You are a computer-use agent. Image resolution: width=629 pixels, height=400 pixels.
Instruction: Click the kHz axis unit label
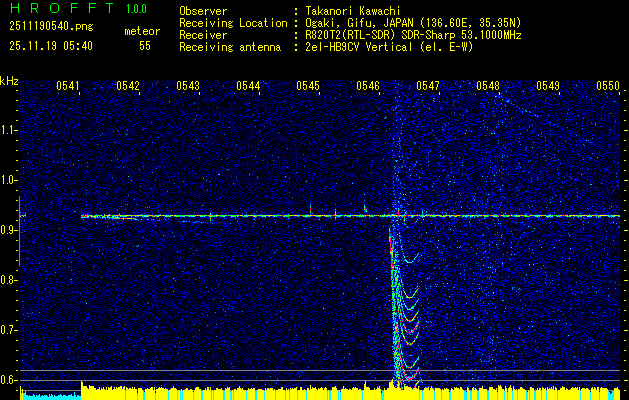[10, 81]
